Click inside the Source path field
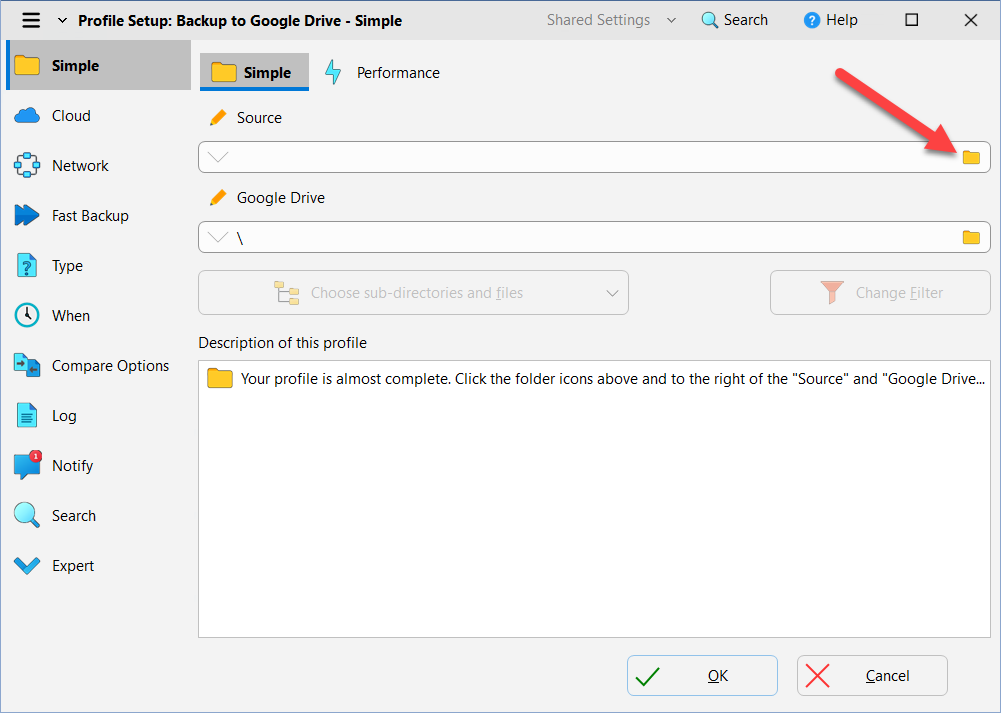The height and width of the screenshot is (713, 1001). (594, 157)
